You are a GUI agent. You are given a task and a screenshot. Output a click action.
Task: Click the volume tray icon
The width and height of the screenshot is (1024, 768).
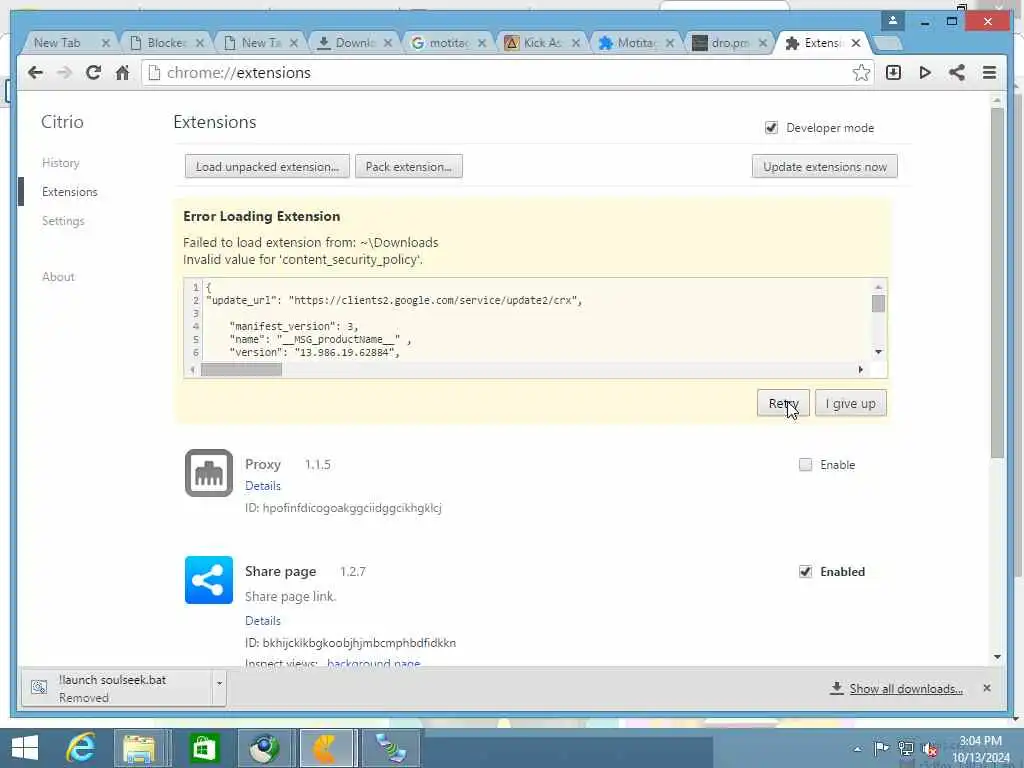(x=930, y=748)
